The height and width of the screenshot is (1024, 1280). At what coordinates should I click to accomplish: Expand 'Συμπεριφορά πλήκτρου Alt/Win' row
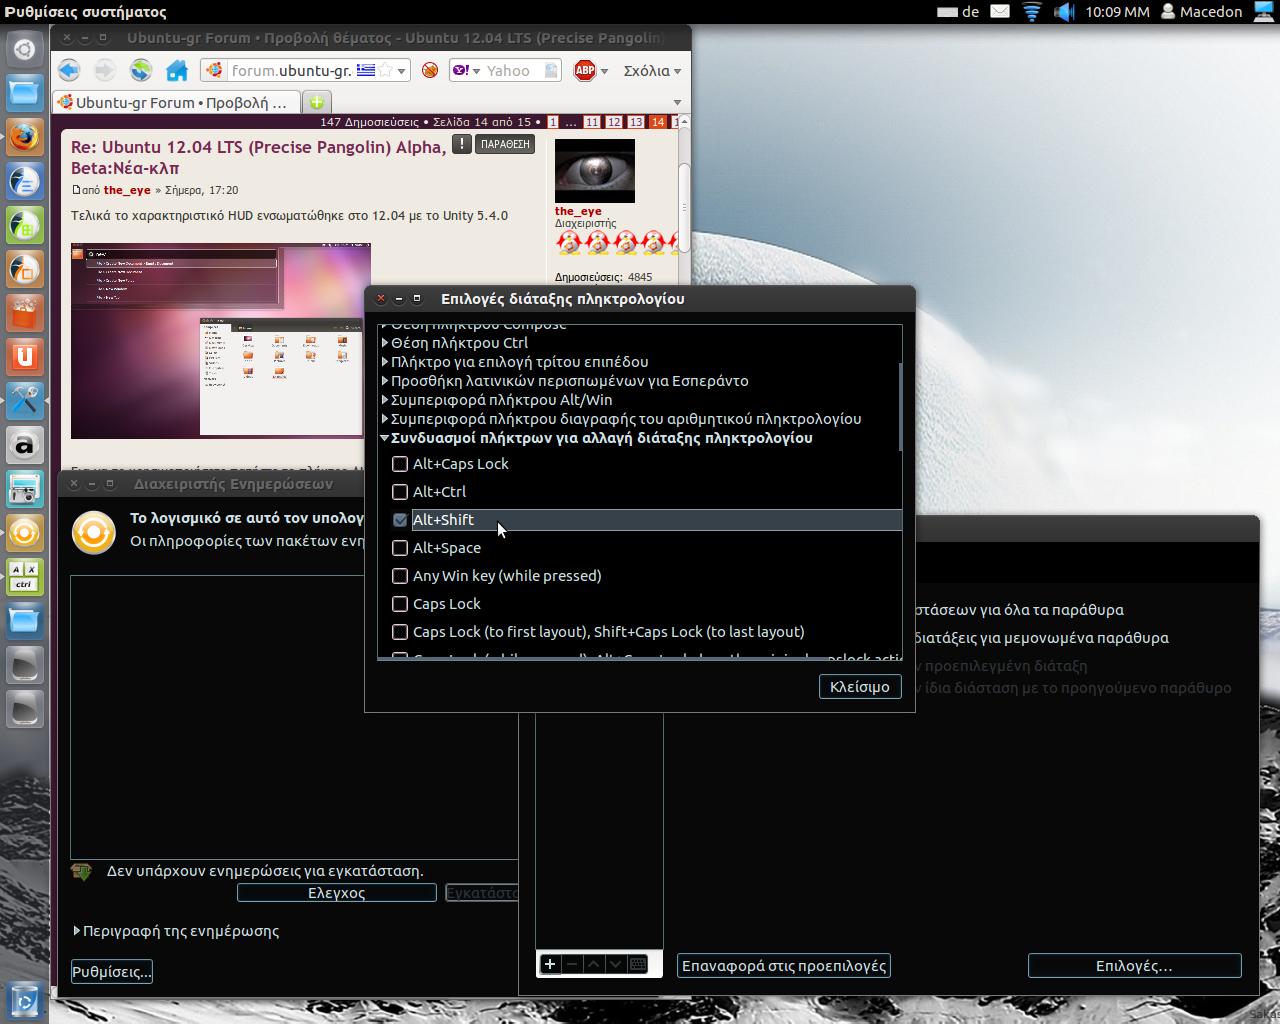point(385,400)
